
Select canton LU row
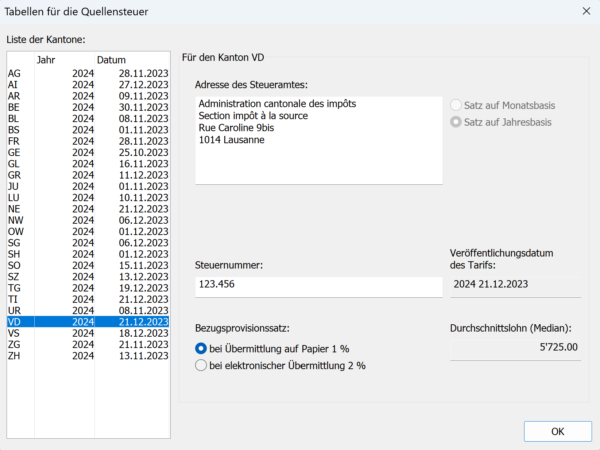88,197
